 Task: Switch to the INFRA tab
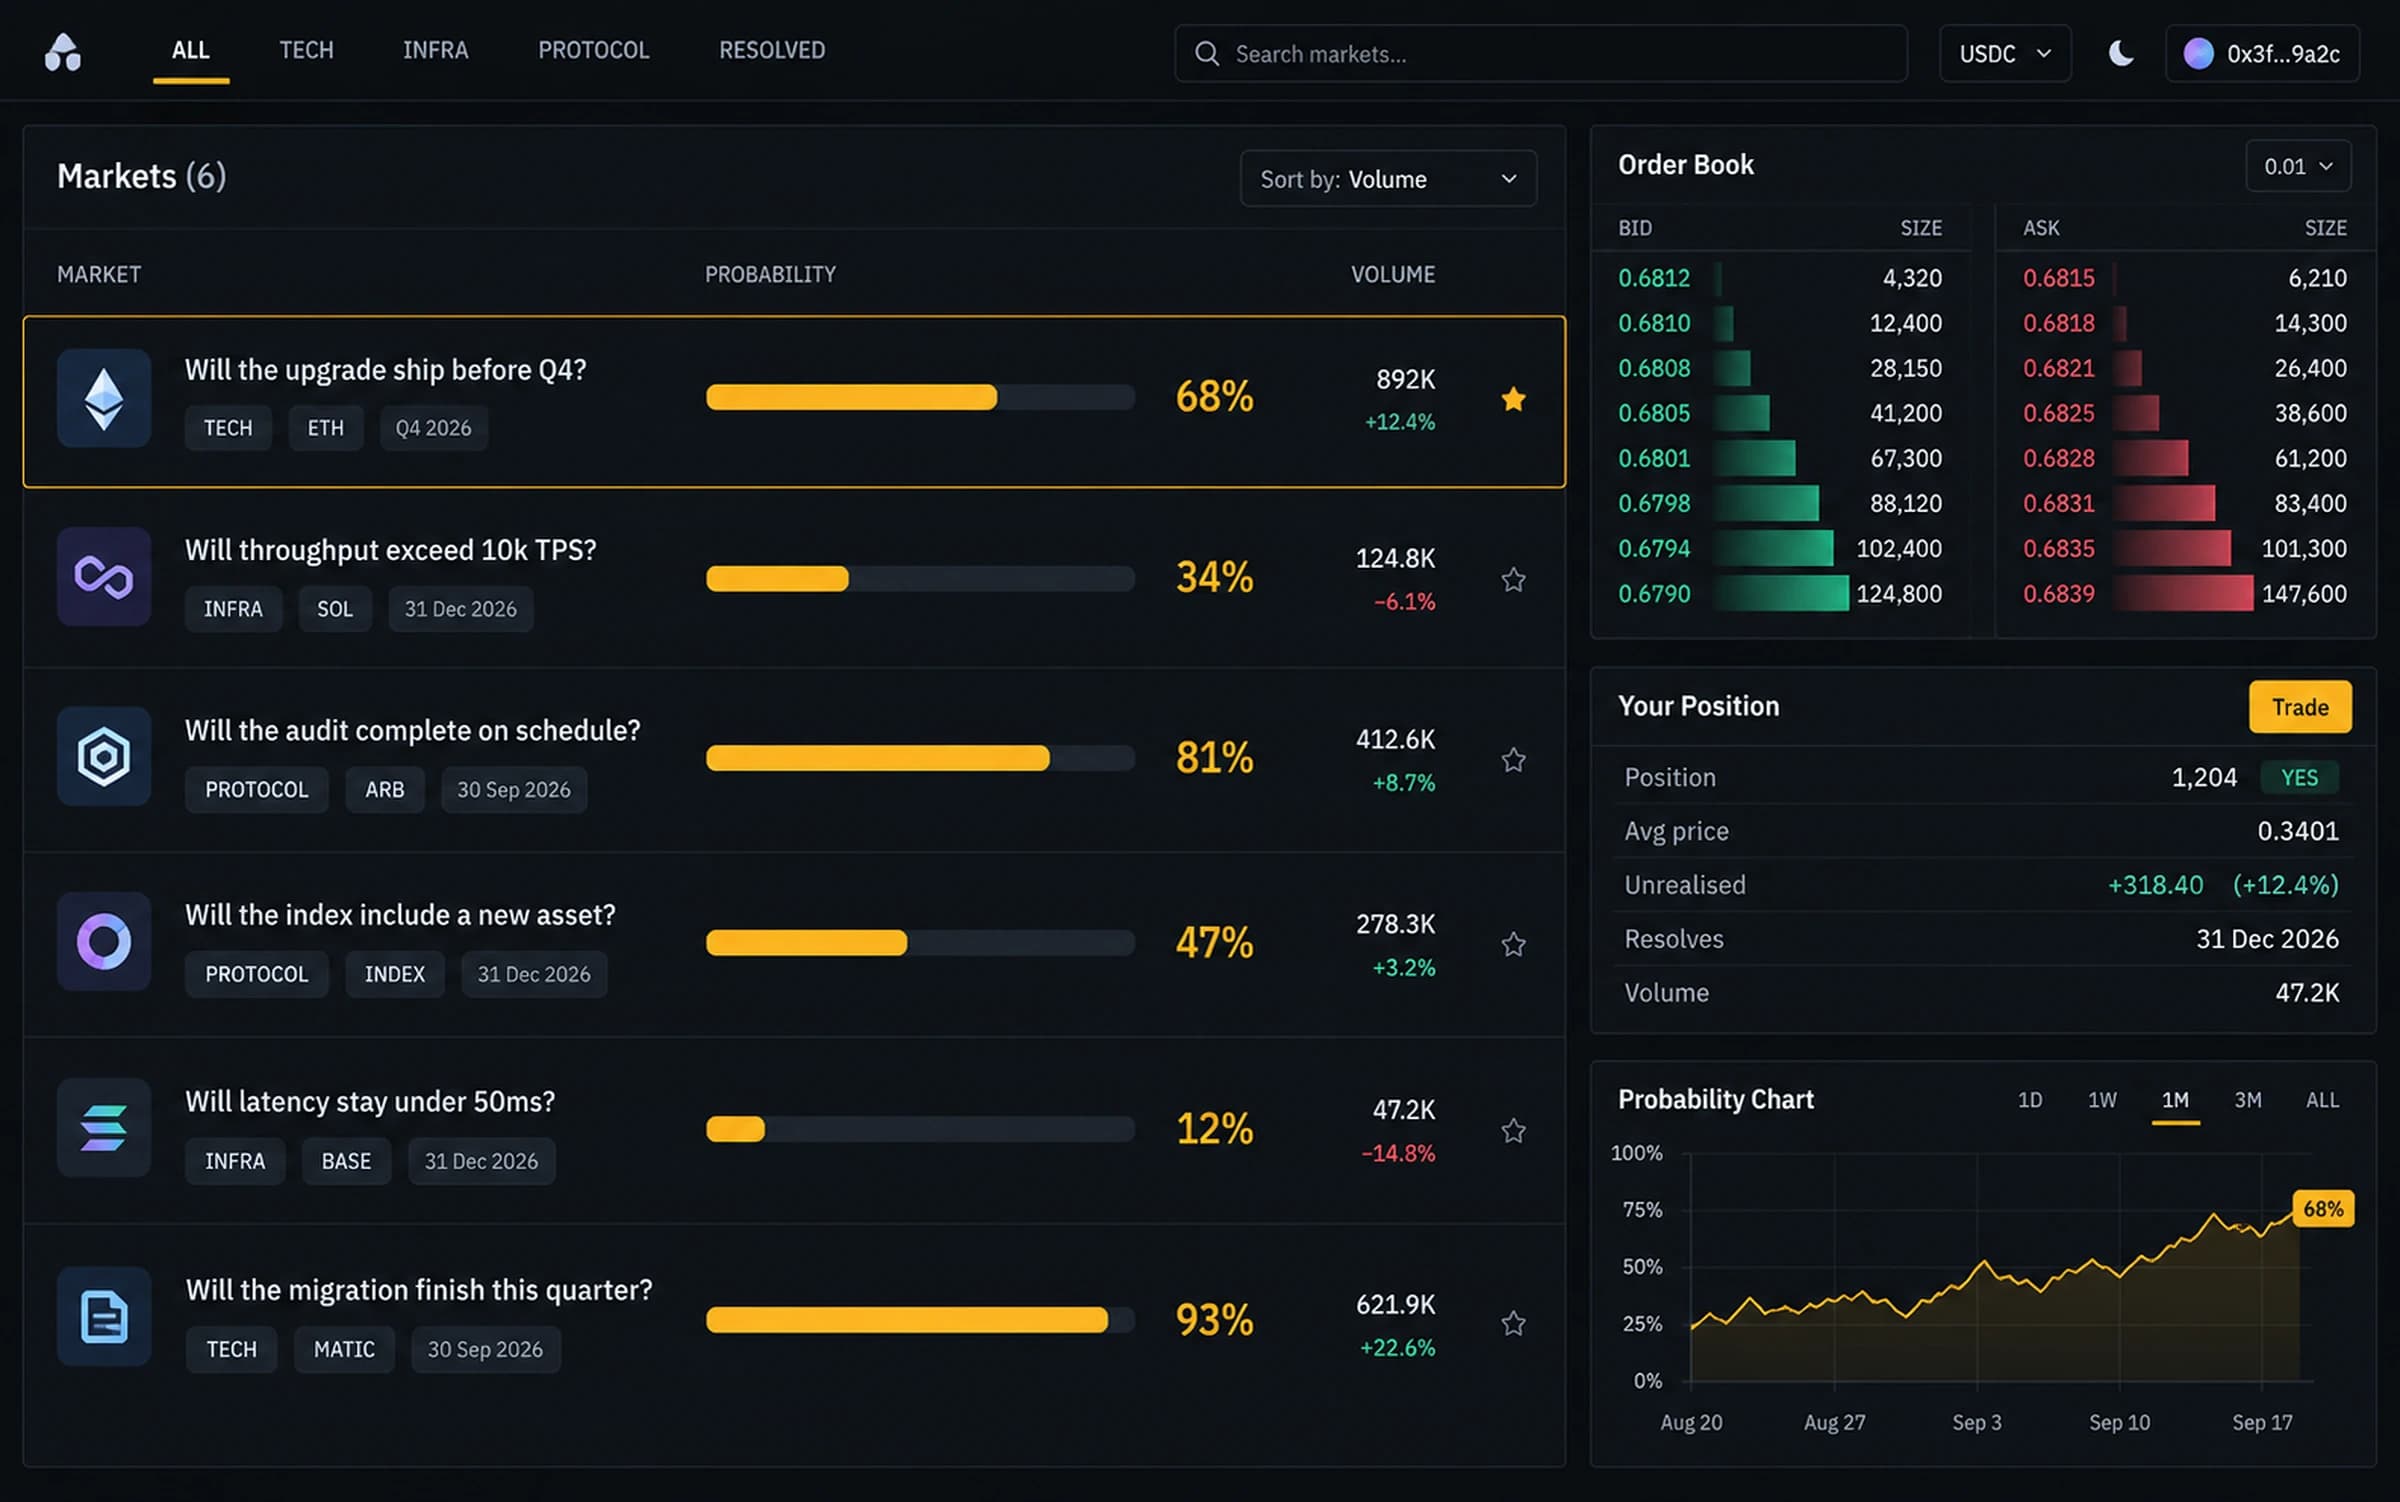435,50
